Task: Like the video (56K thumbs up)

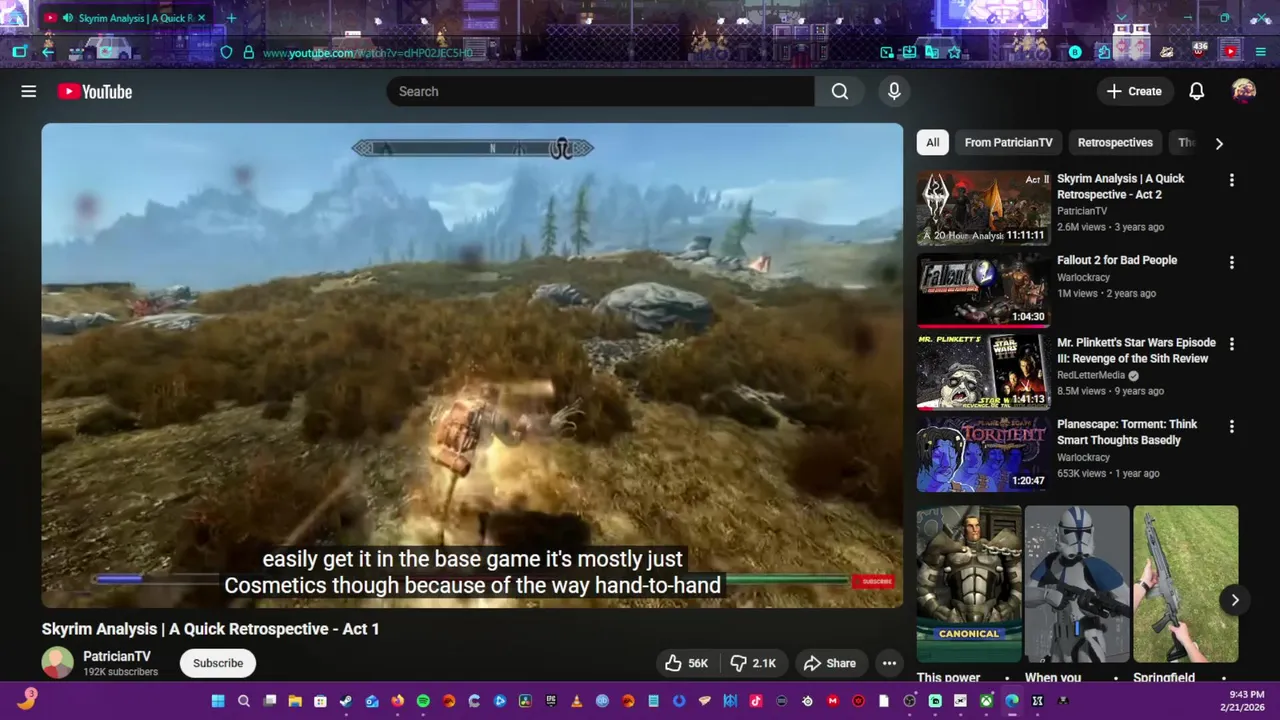Action: 686,663
